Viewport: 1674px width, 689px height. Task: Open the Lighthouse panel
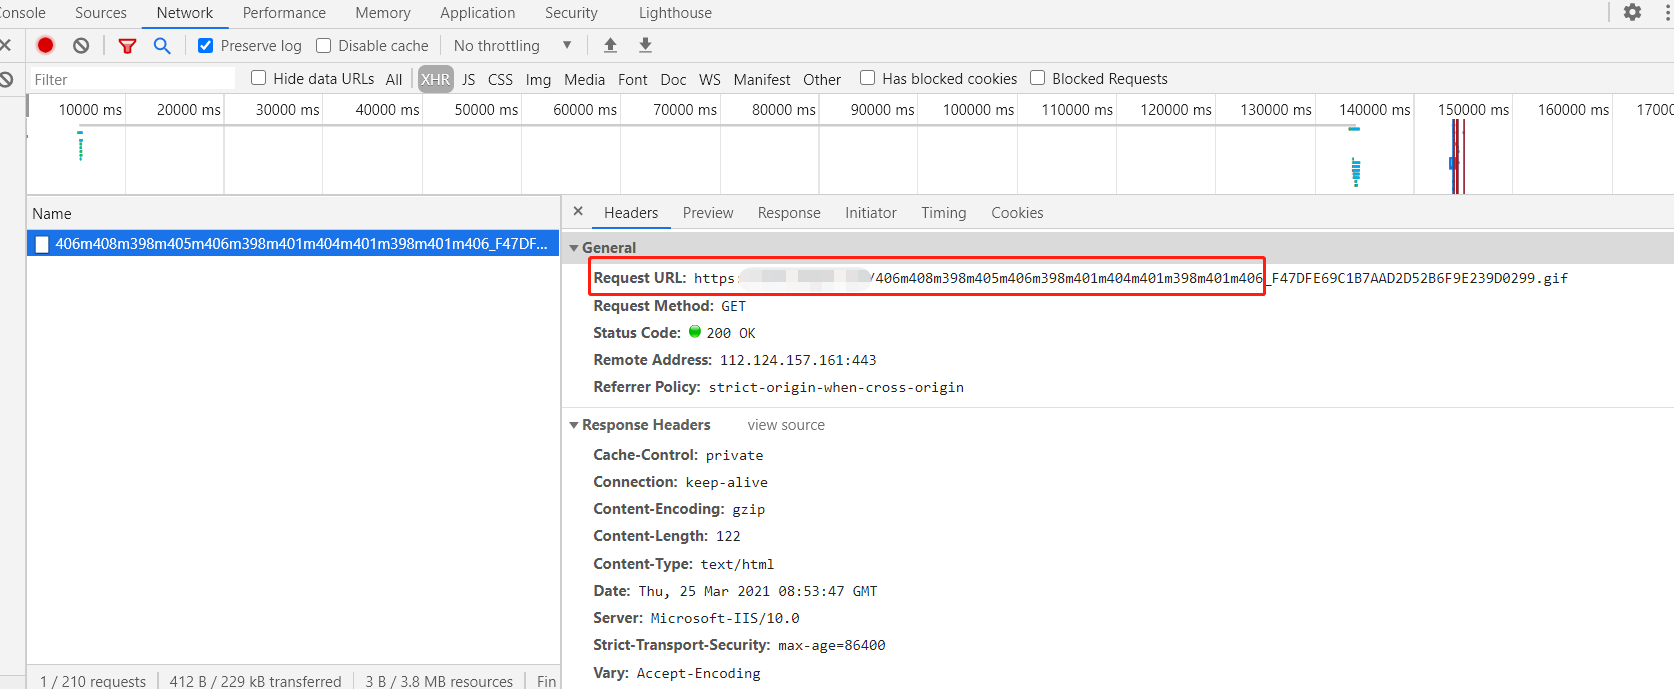pos(675,13)
